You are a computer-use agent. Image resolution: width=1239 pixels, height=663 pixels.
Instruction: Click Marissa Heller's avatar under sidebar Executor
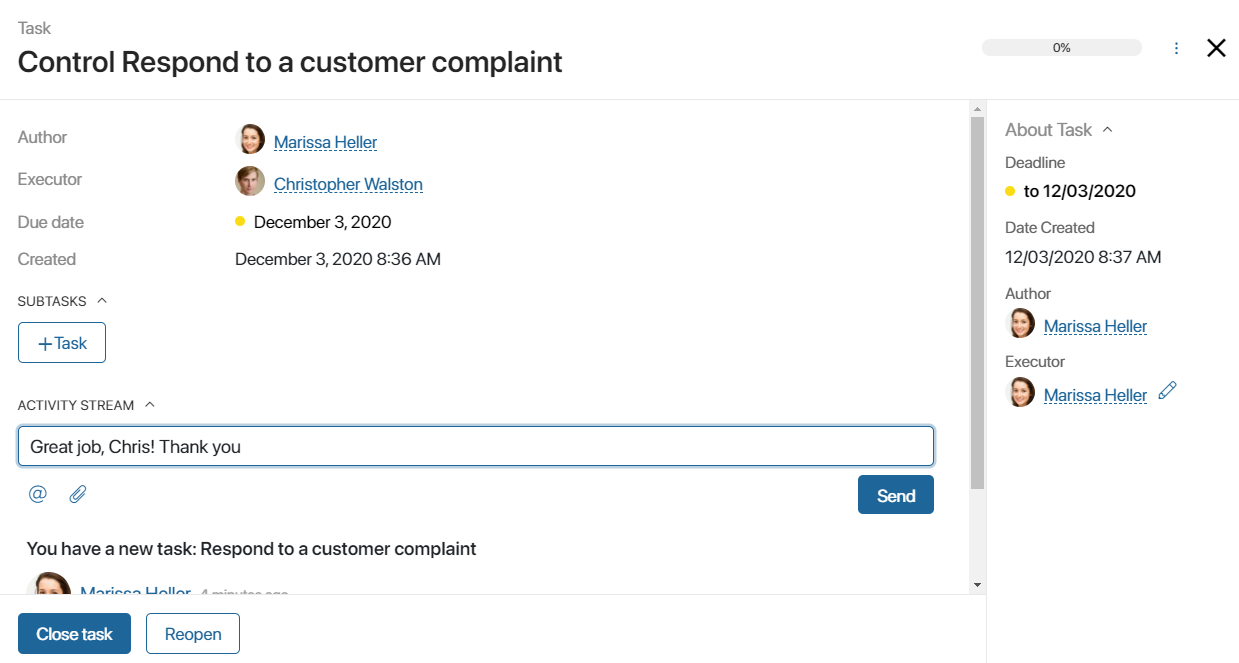tap(1021, 392)
